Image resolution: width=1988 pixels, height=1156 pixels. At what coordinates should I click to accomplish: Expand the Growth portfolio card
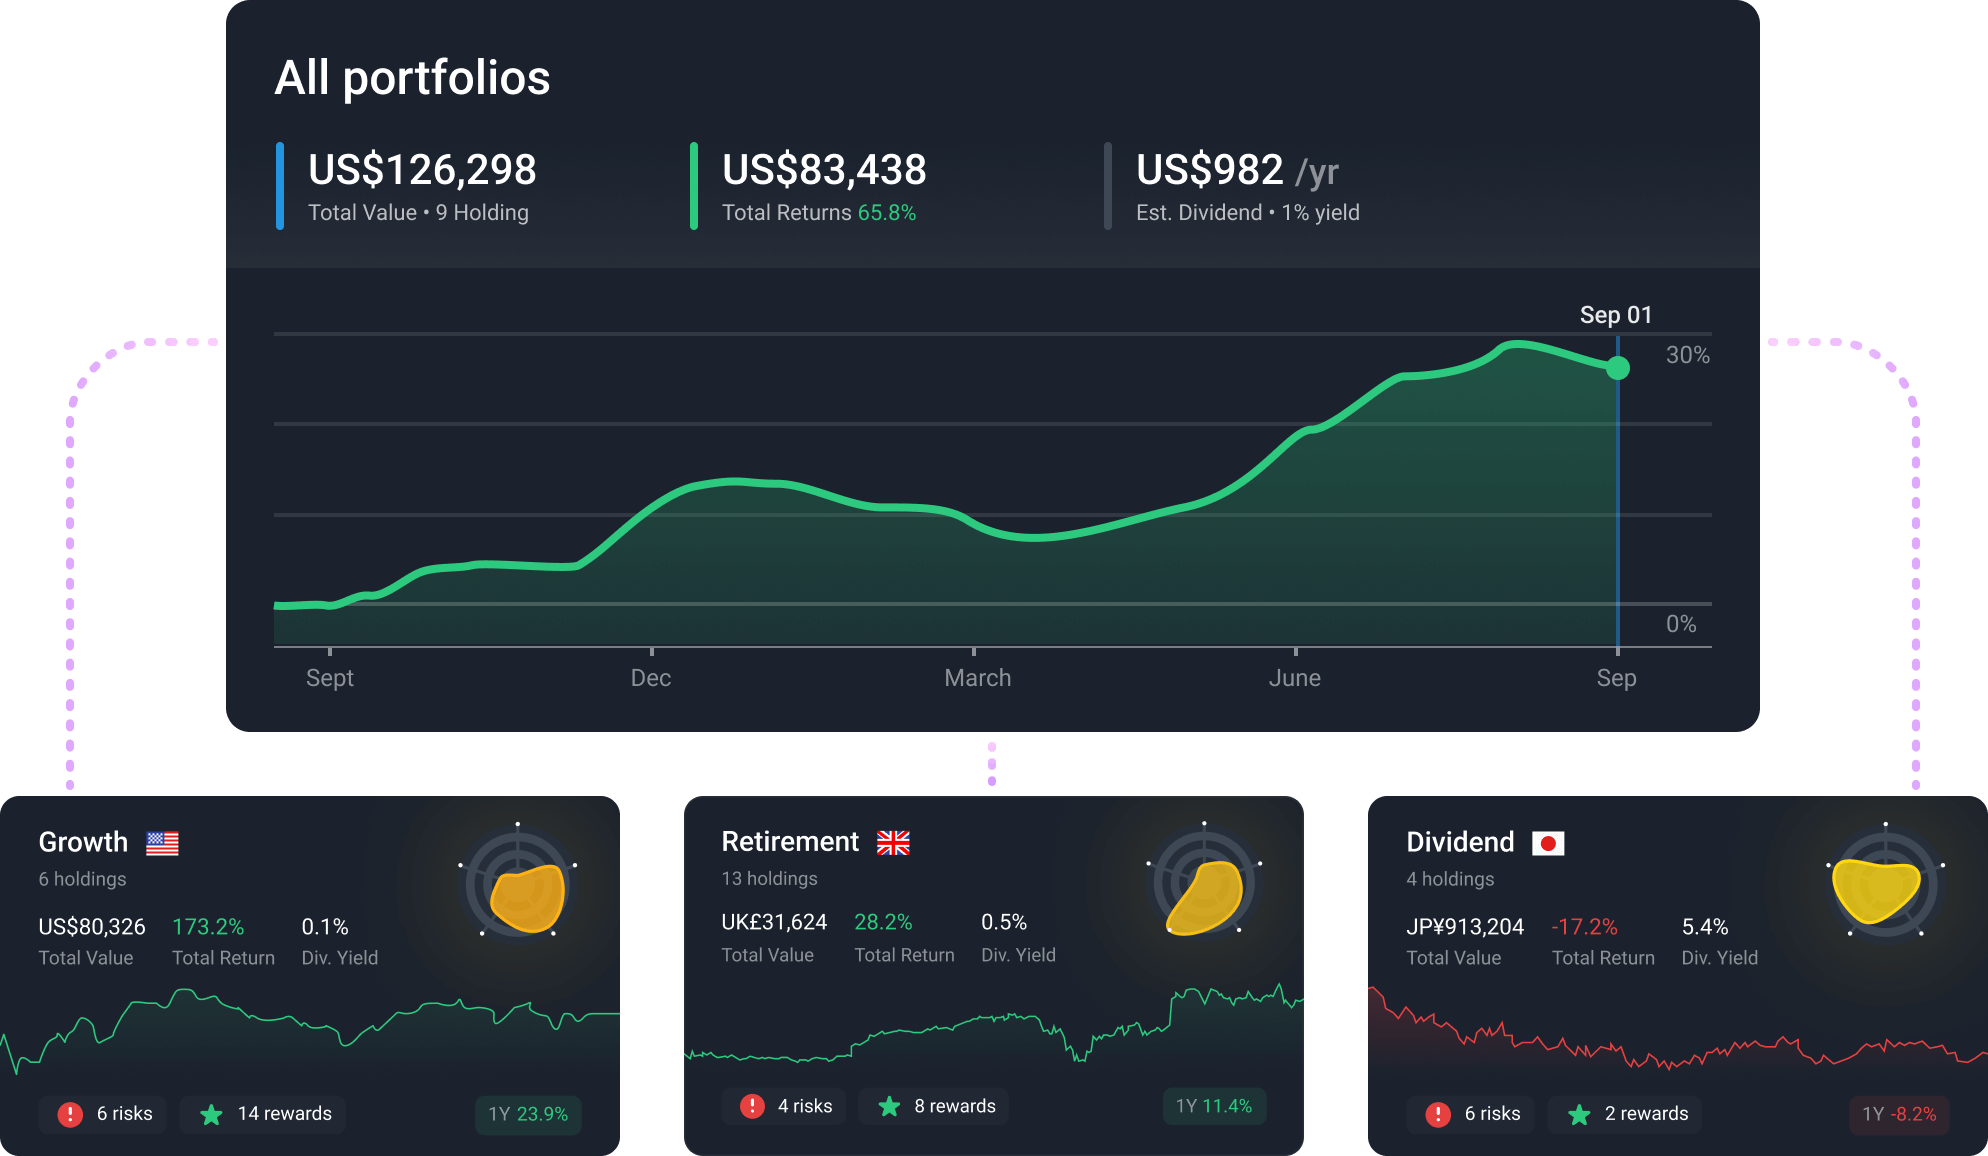[x=310, y=975]
